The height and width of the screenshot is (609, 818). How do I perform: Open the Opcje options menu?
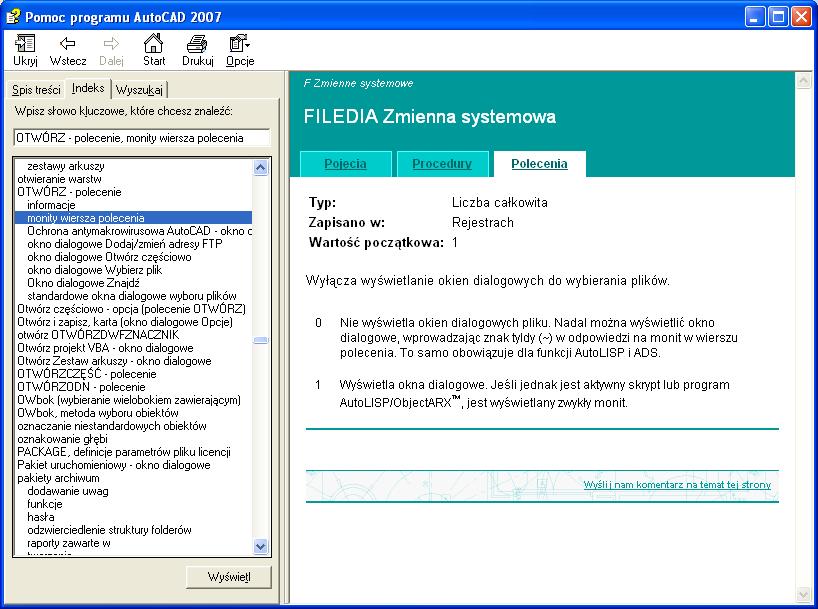point(240,50)
